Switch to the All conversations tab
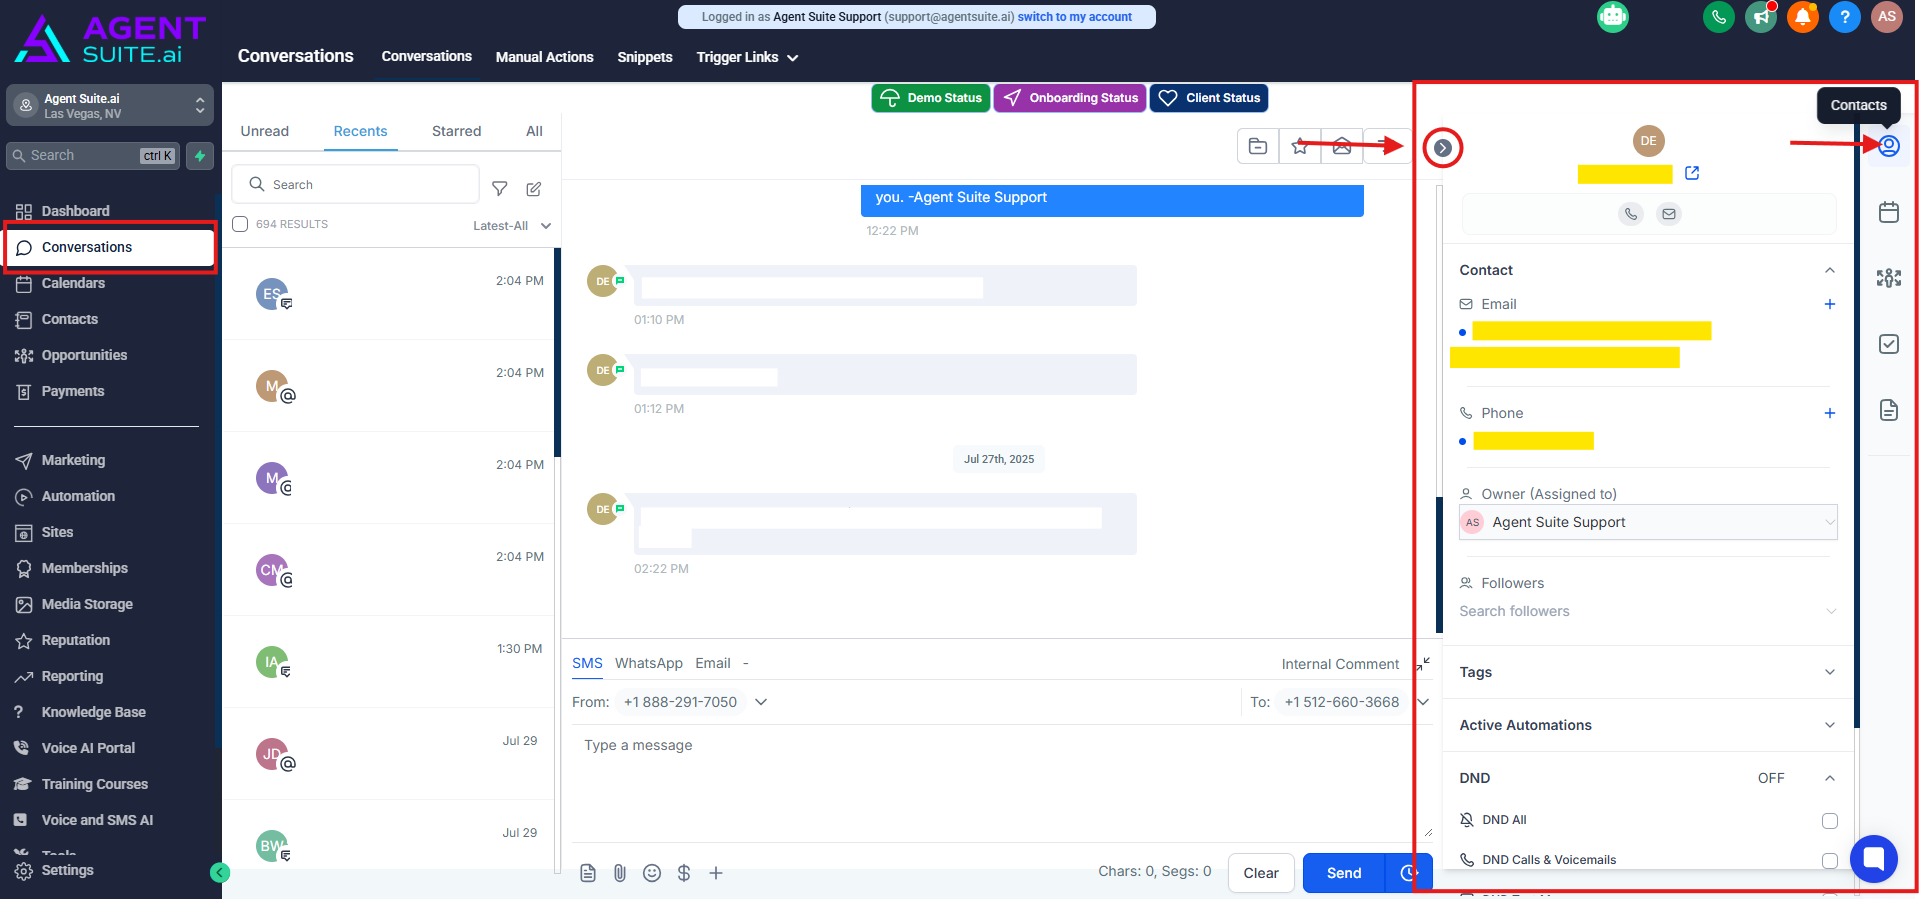 click(535, 131)
